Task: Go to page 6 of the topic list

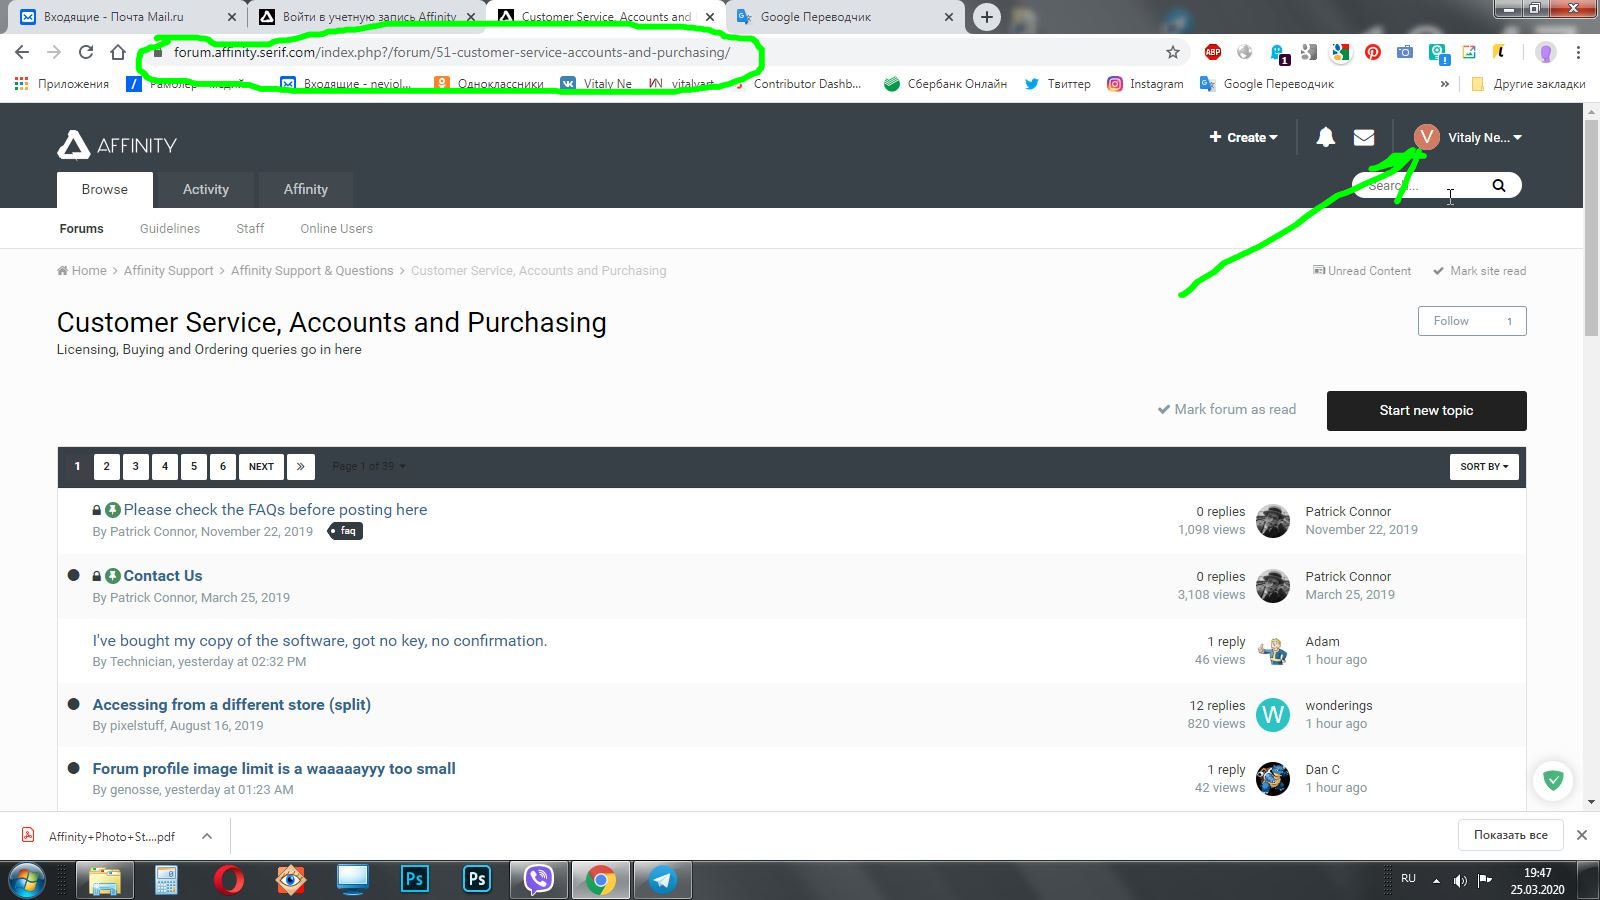Action: (x=223, y=466)
